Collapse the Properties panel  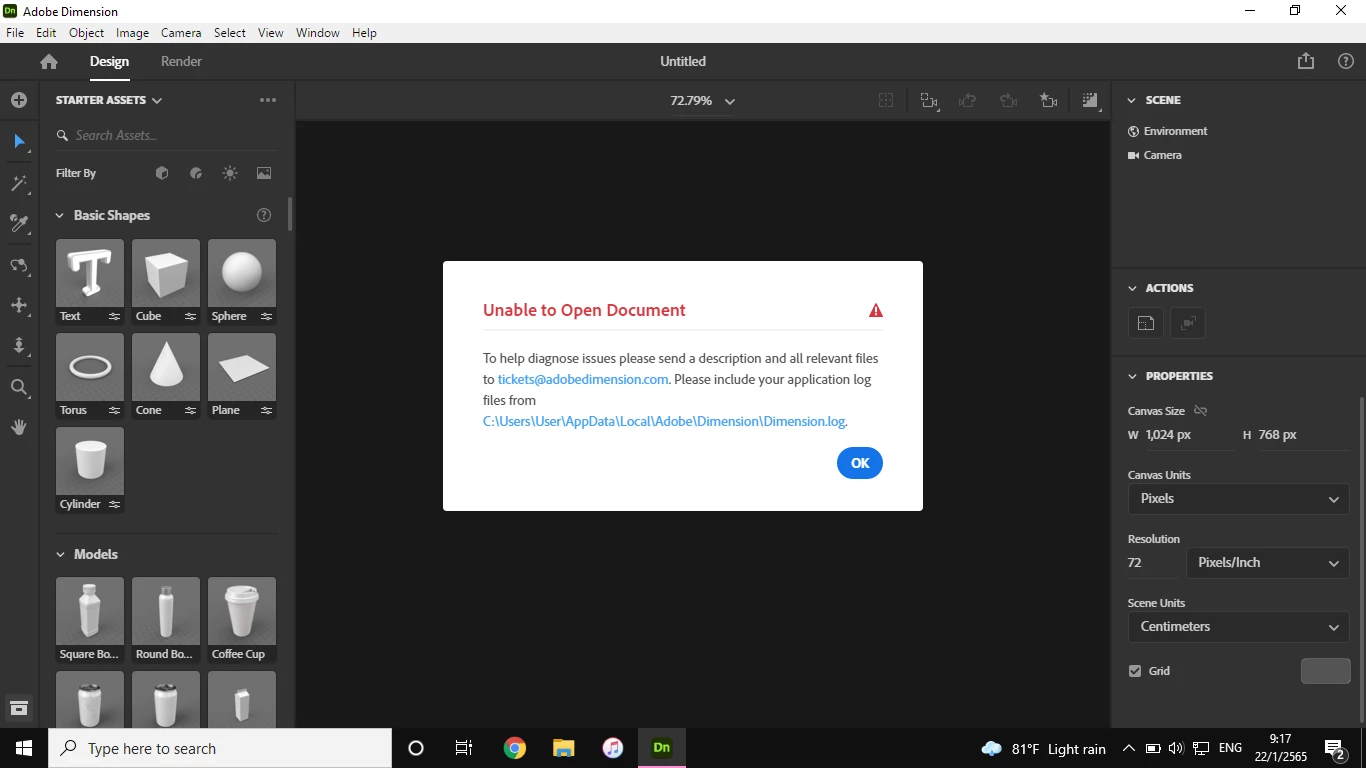(1132, 376)
